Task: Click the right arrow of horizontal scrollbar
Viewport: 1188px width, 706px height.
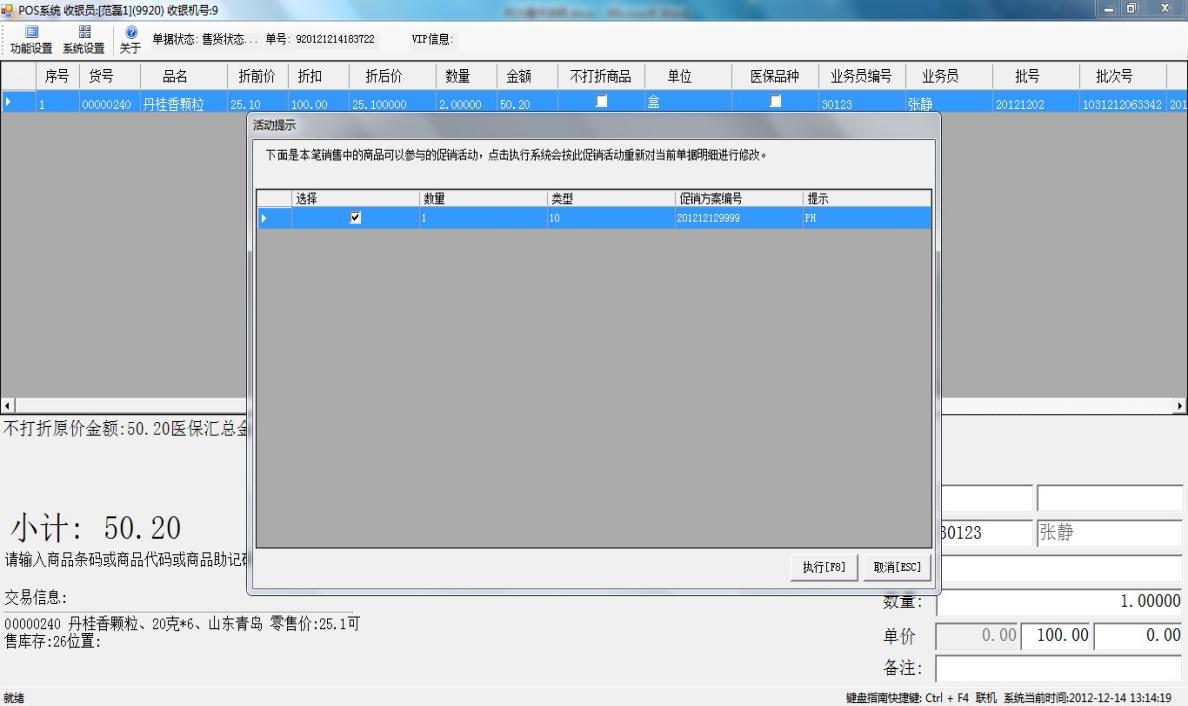Action: coord(1180,406)
